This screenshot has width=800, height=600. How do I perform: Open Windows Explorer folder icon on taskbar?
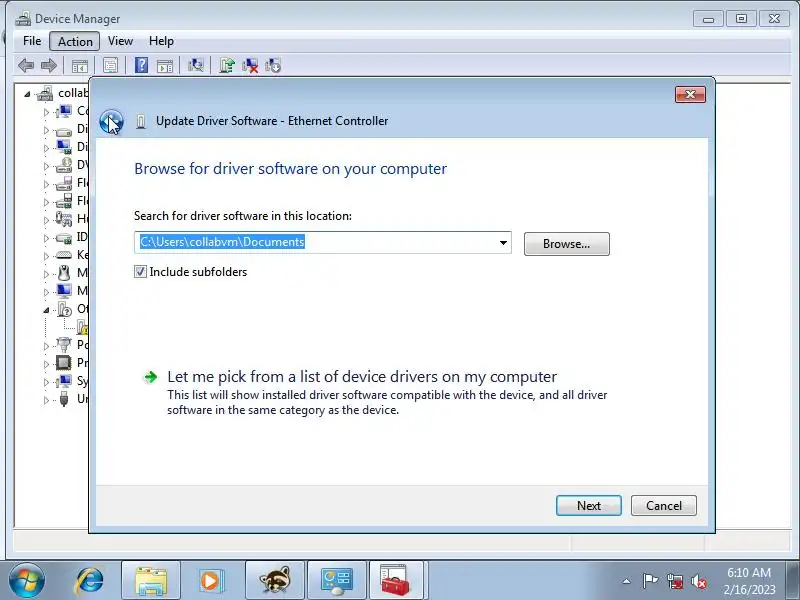151,580
